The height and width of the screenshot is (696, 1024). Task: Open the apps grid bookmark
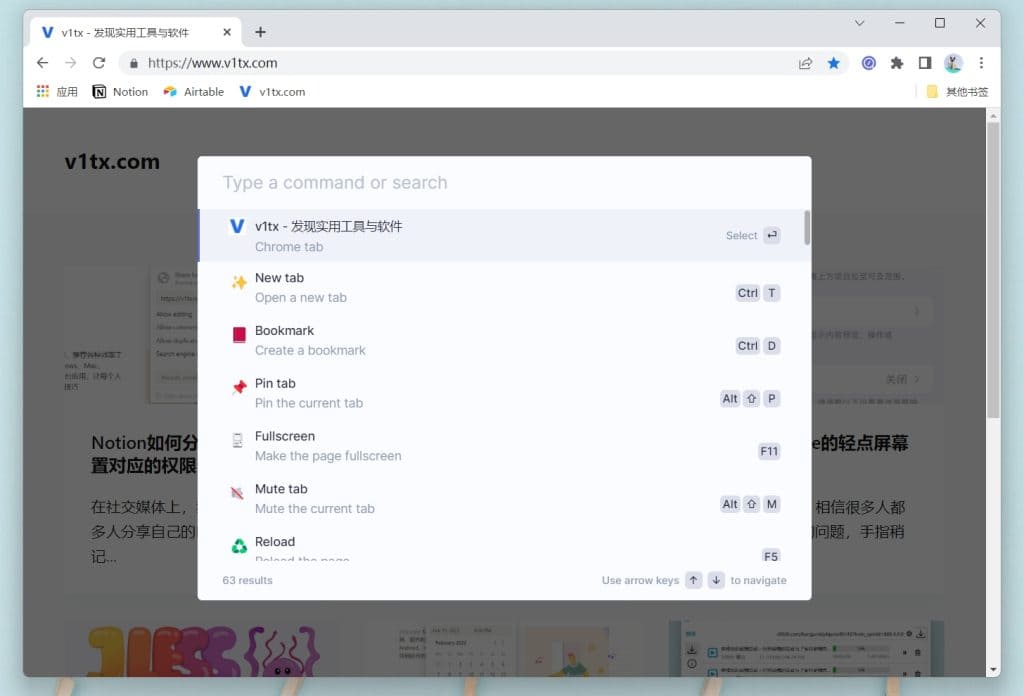(x=57, y=91)
